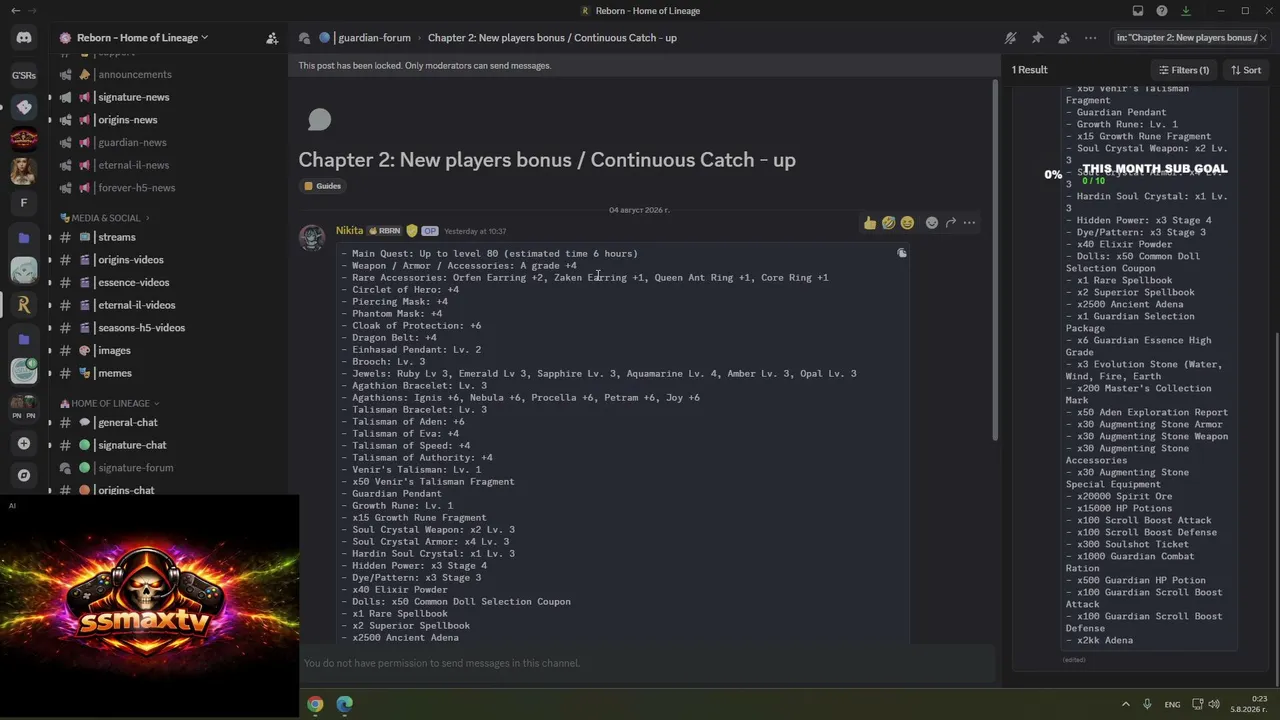The image size is (1280, 720).
Task: Open Microsoft Edge from the taskbar
Action: point(345,704)
